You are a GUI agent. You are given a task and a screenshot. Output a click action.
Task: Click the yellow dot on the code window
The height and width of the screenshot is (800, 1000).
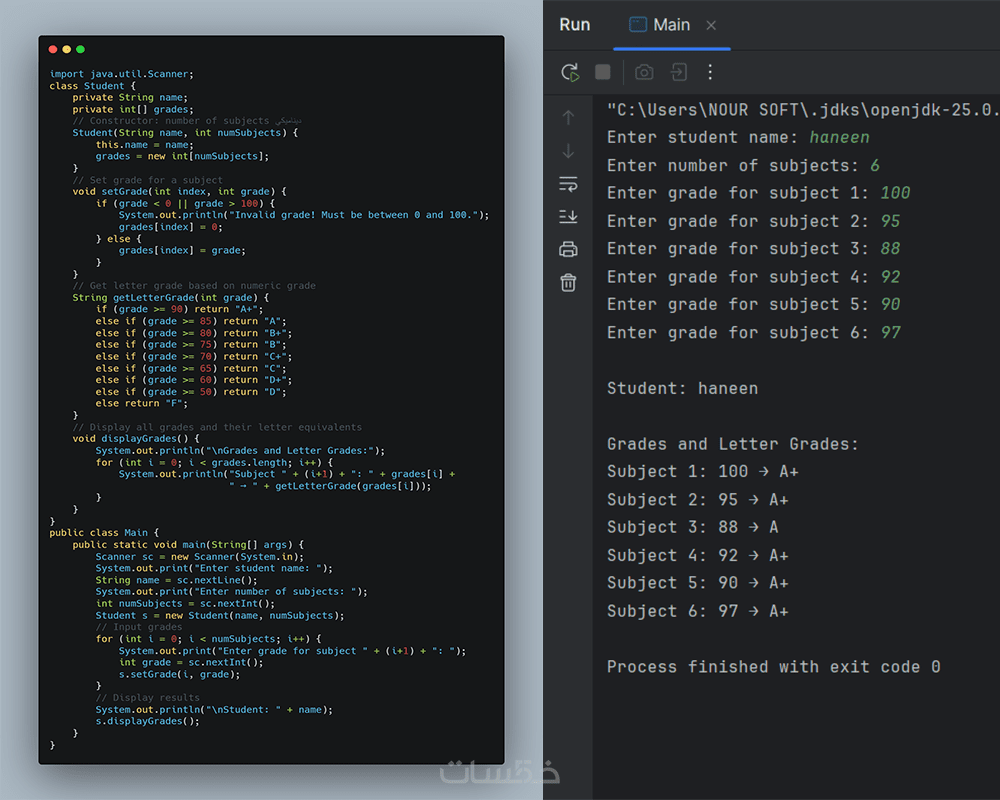pos(67,49)
